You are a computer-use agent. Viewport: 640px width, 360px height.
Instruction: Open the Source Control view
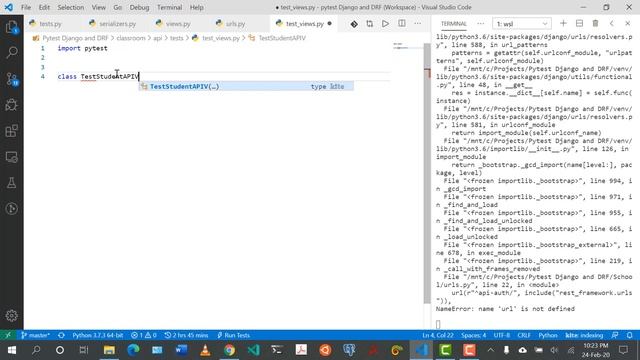(11, 79)
